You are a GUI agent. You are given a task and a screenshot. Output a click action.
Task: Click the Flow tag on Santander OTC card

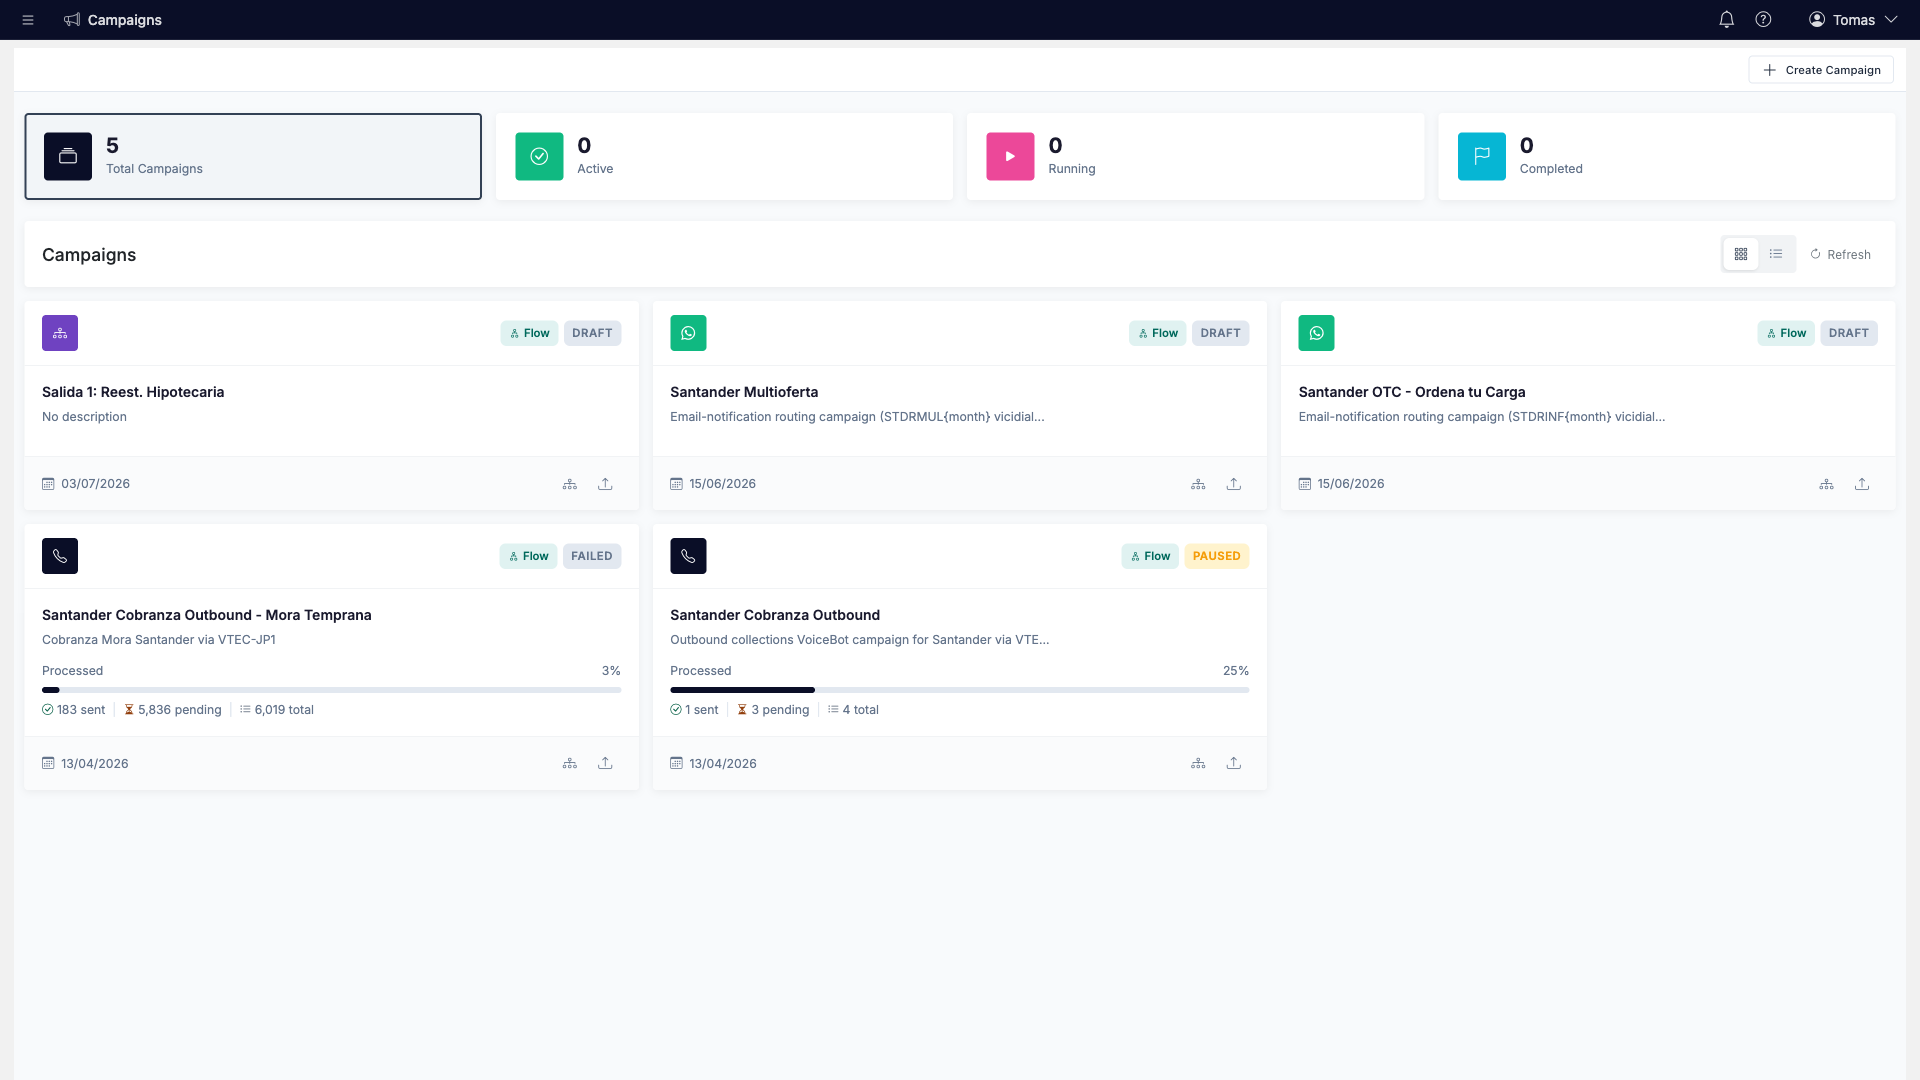tap(1786, 333)
